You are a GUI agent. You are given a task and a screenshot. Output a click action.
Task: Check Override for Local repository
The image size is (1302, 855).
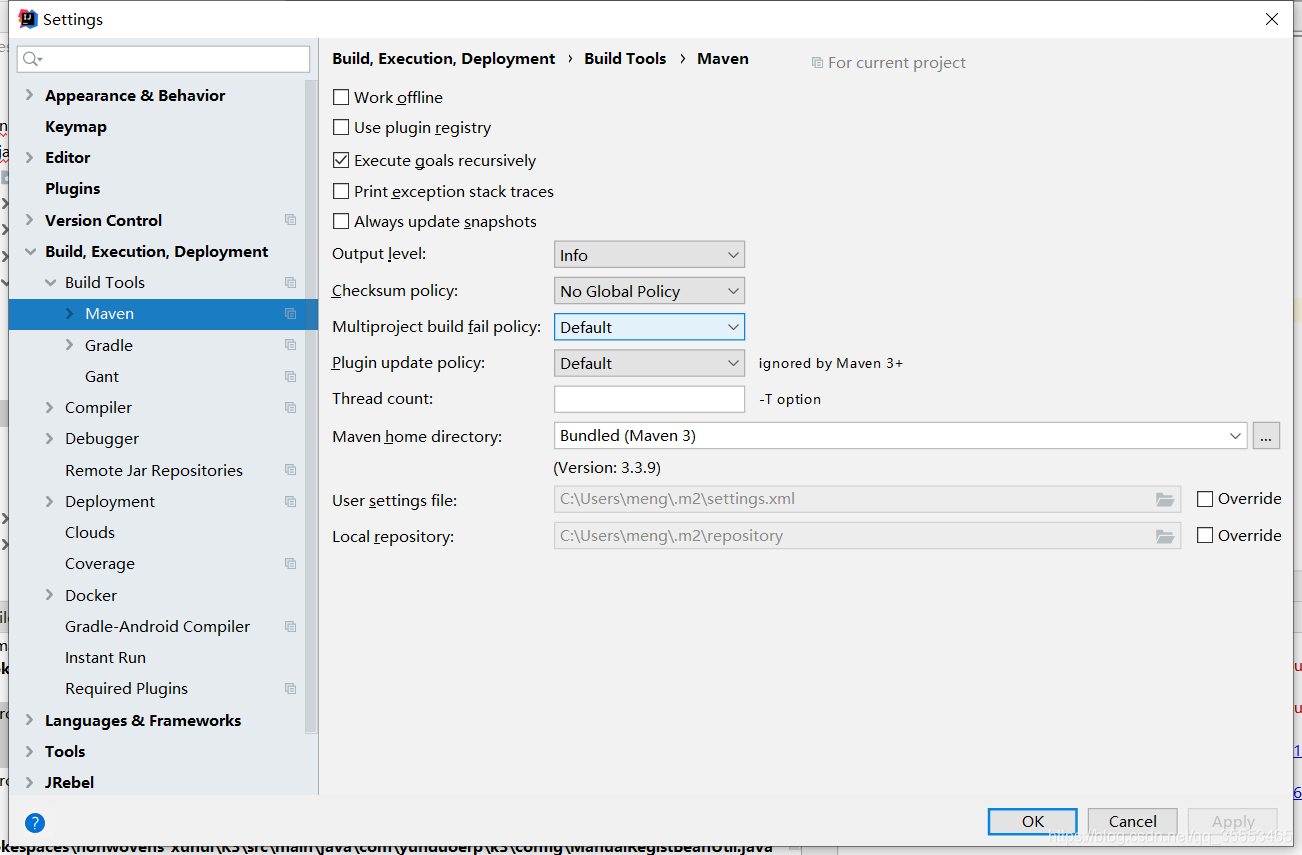coord(1205,535)
